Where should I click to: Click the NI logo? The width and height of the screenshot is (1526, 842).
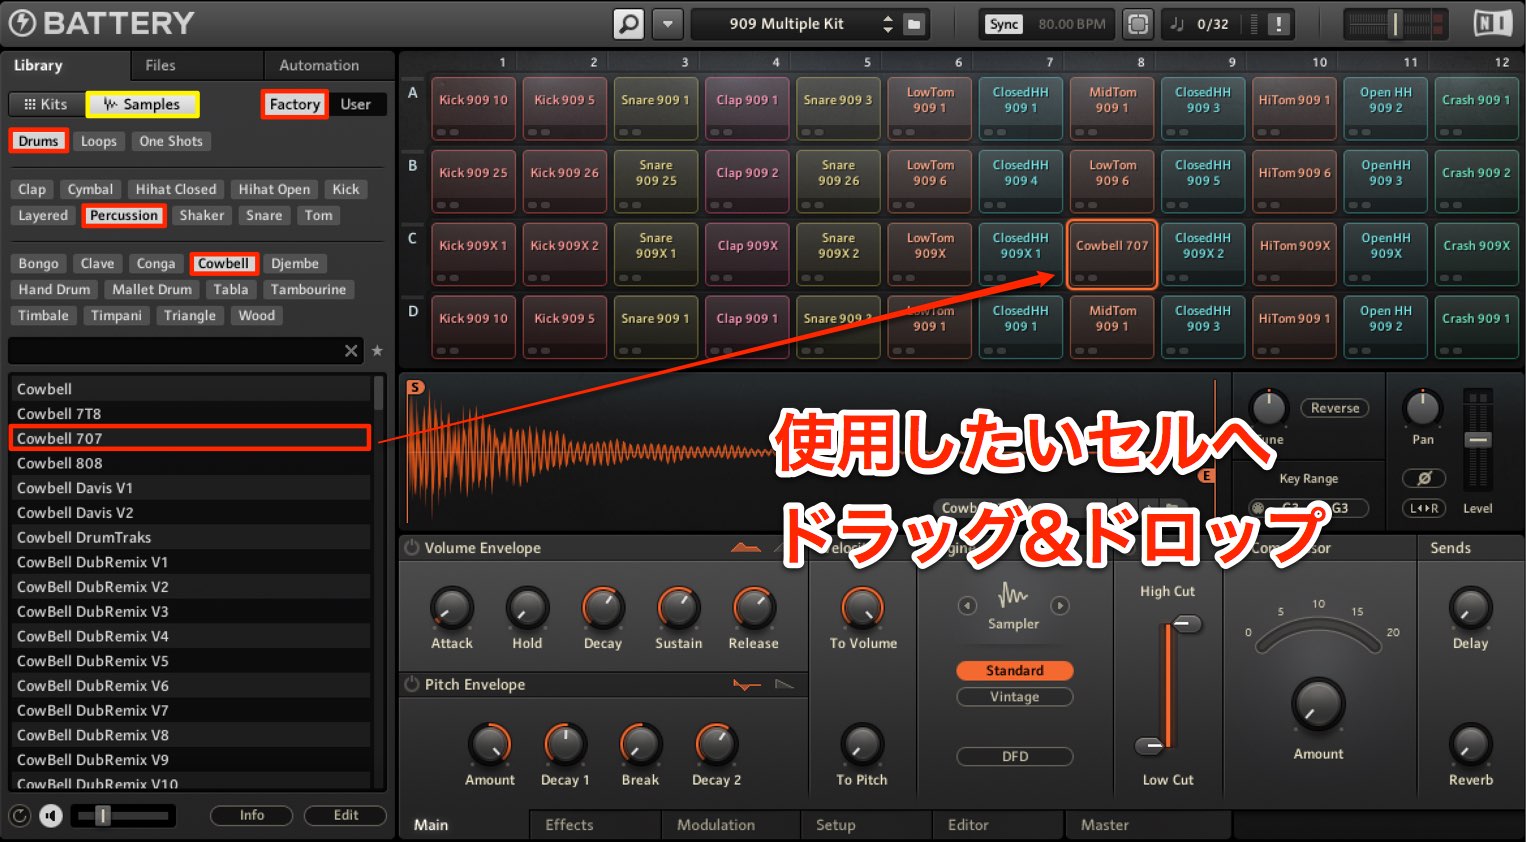(x=1493, y=23)
